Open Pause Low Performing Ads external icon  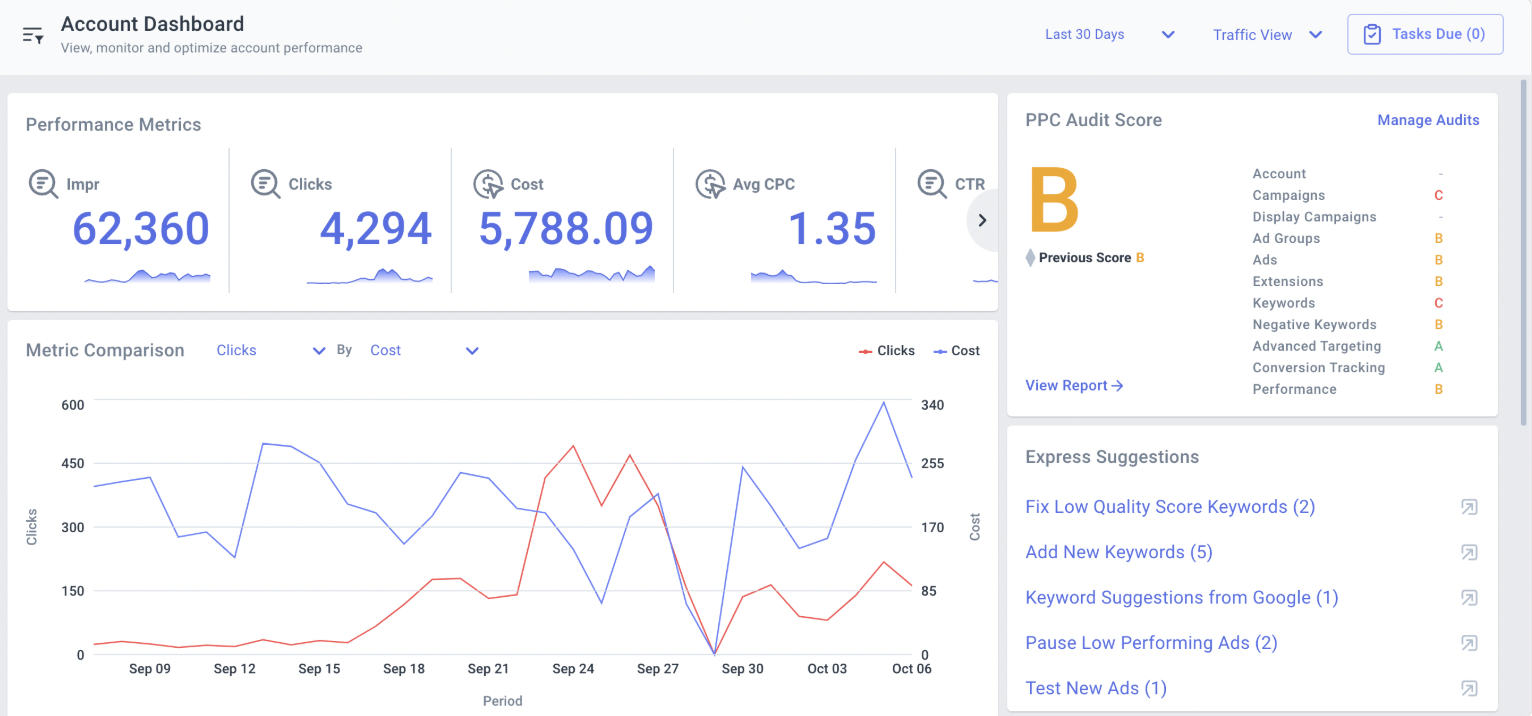[1468, 643]
